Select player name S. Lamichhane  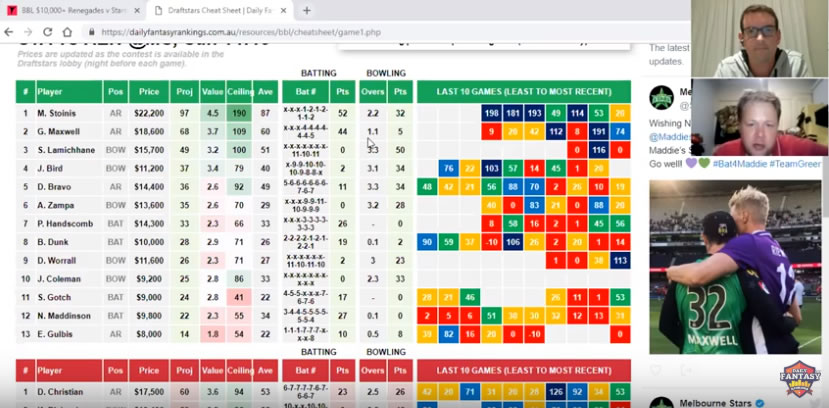click(x=66, y=150)
